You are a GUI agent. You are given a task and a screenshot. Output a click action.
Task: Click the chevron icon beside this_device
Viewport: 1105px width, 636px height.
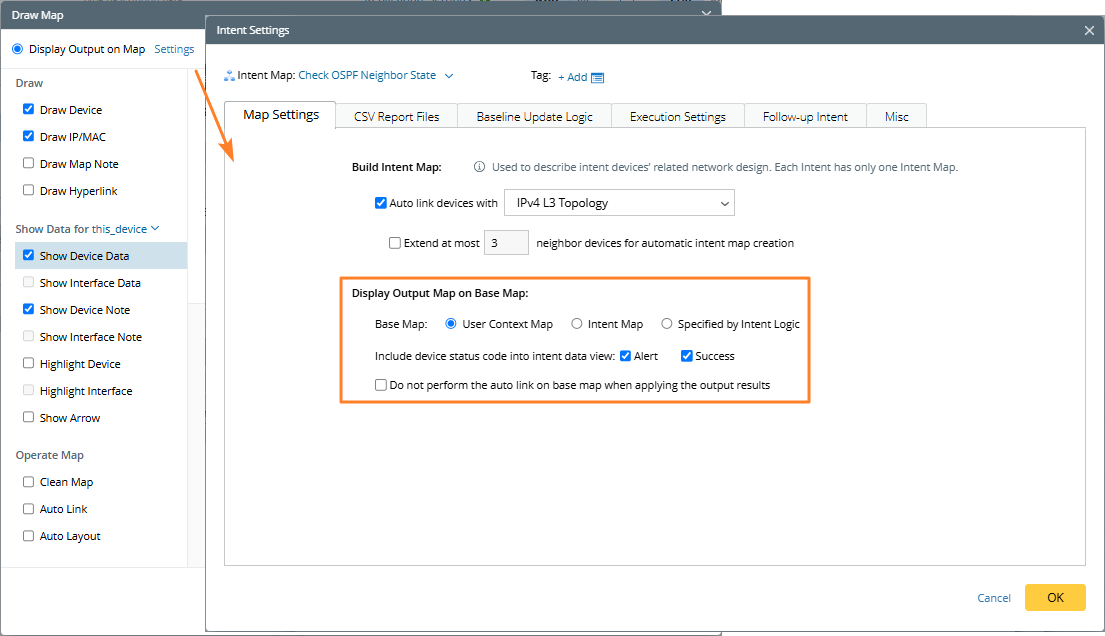(x=155, y=229)
